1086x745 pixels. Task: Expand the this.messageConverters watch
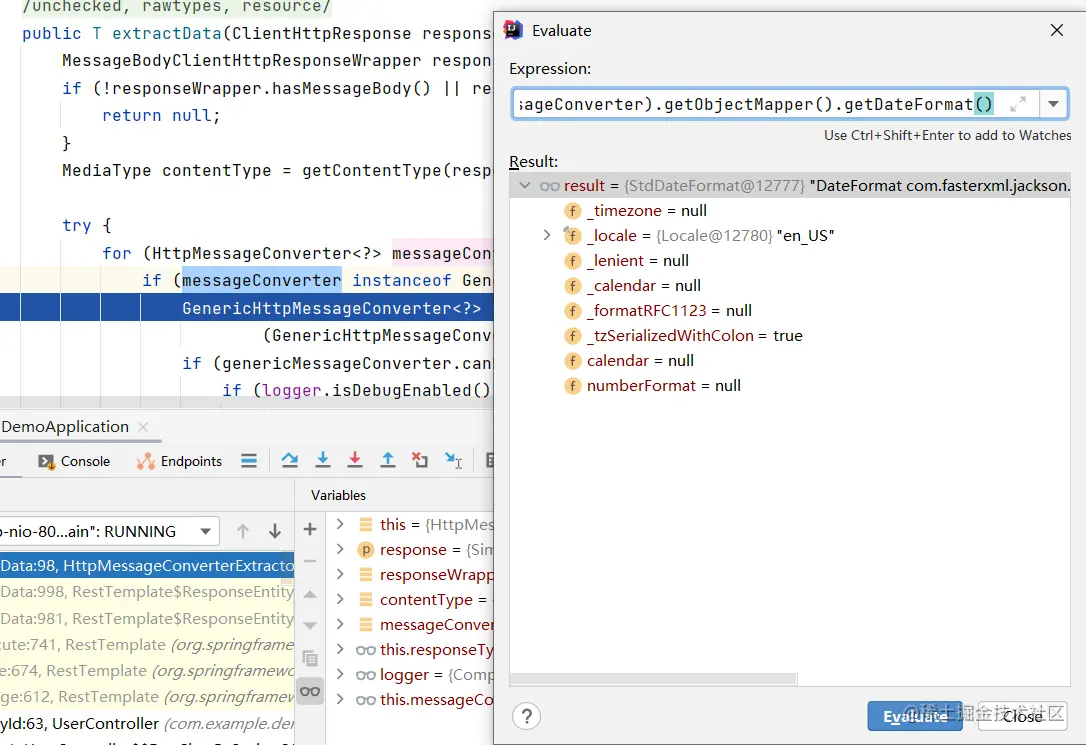point(339,699)
